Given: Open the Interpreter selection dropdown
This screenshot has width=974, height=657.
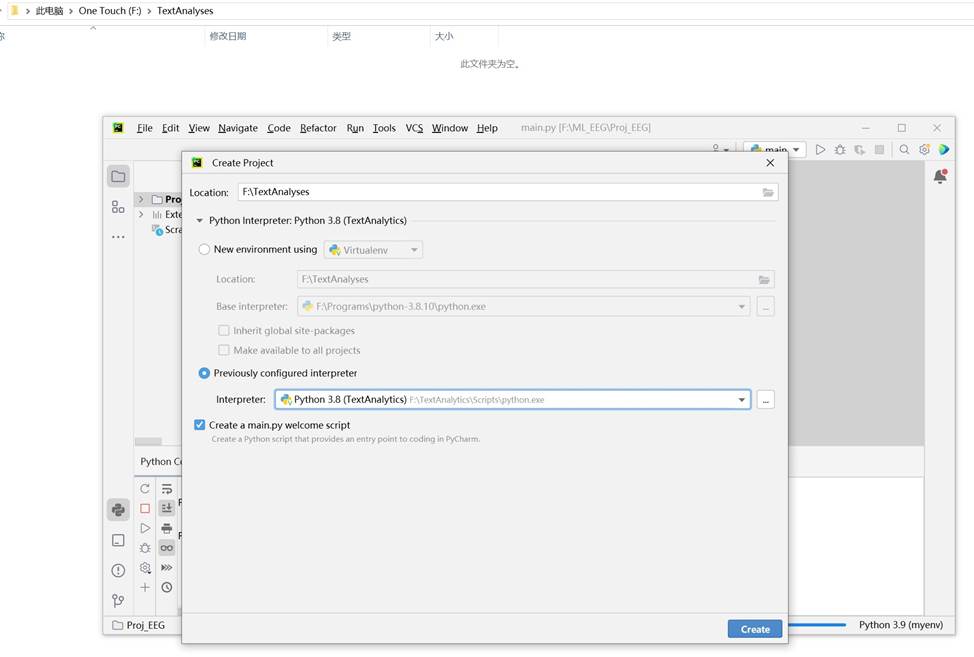Looking at the screenshot, I should click(743, 398).
